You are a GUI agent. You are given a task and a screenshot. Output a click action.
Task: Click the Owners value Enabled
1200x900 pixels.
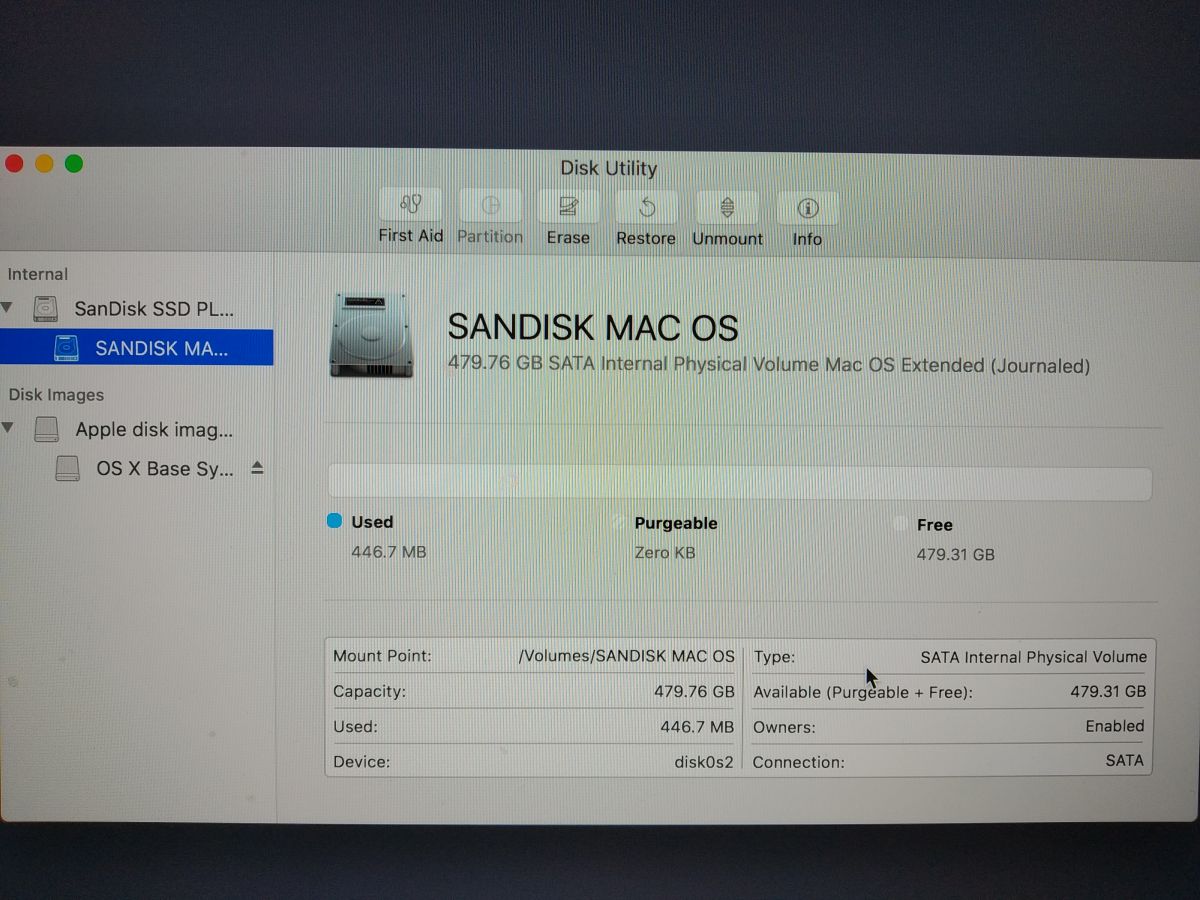(x=1114, y=726)
